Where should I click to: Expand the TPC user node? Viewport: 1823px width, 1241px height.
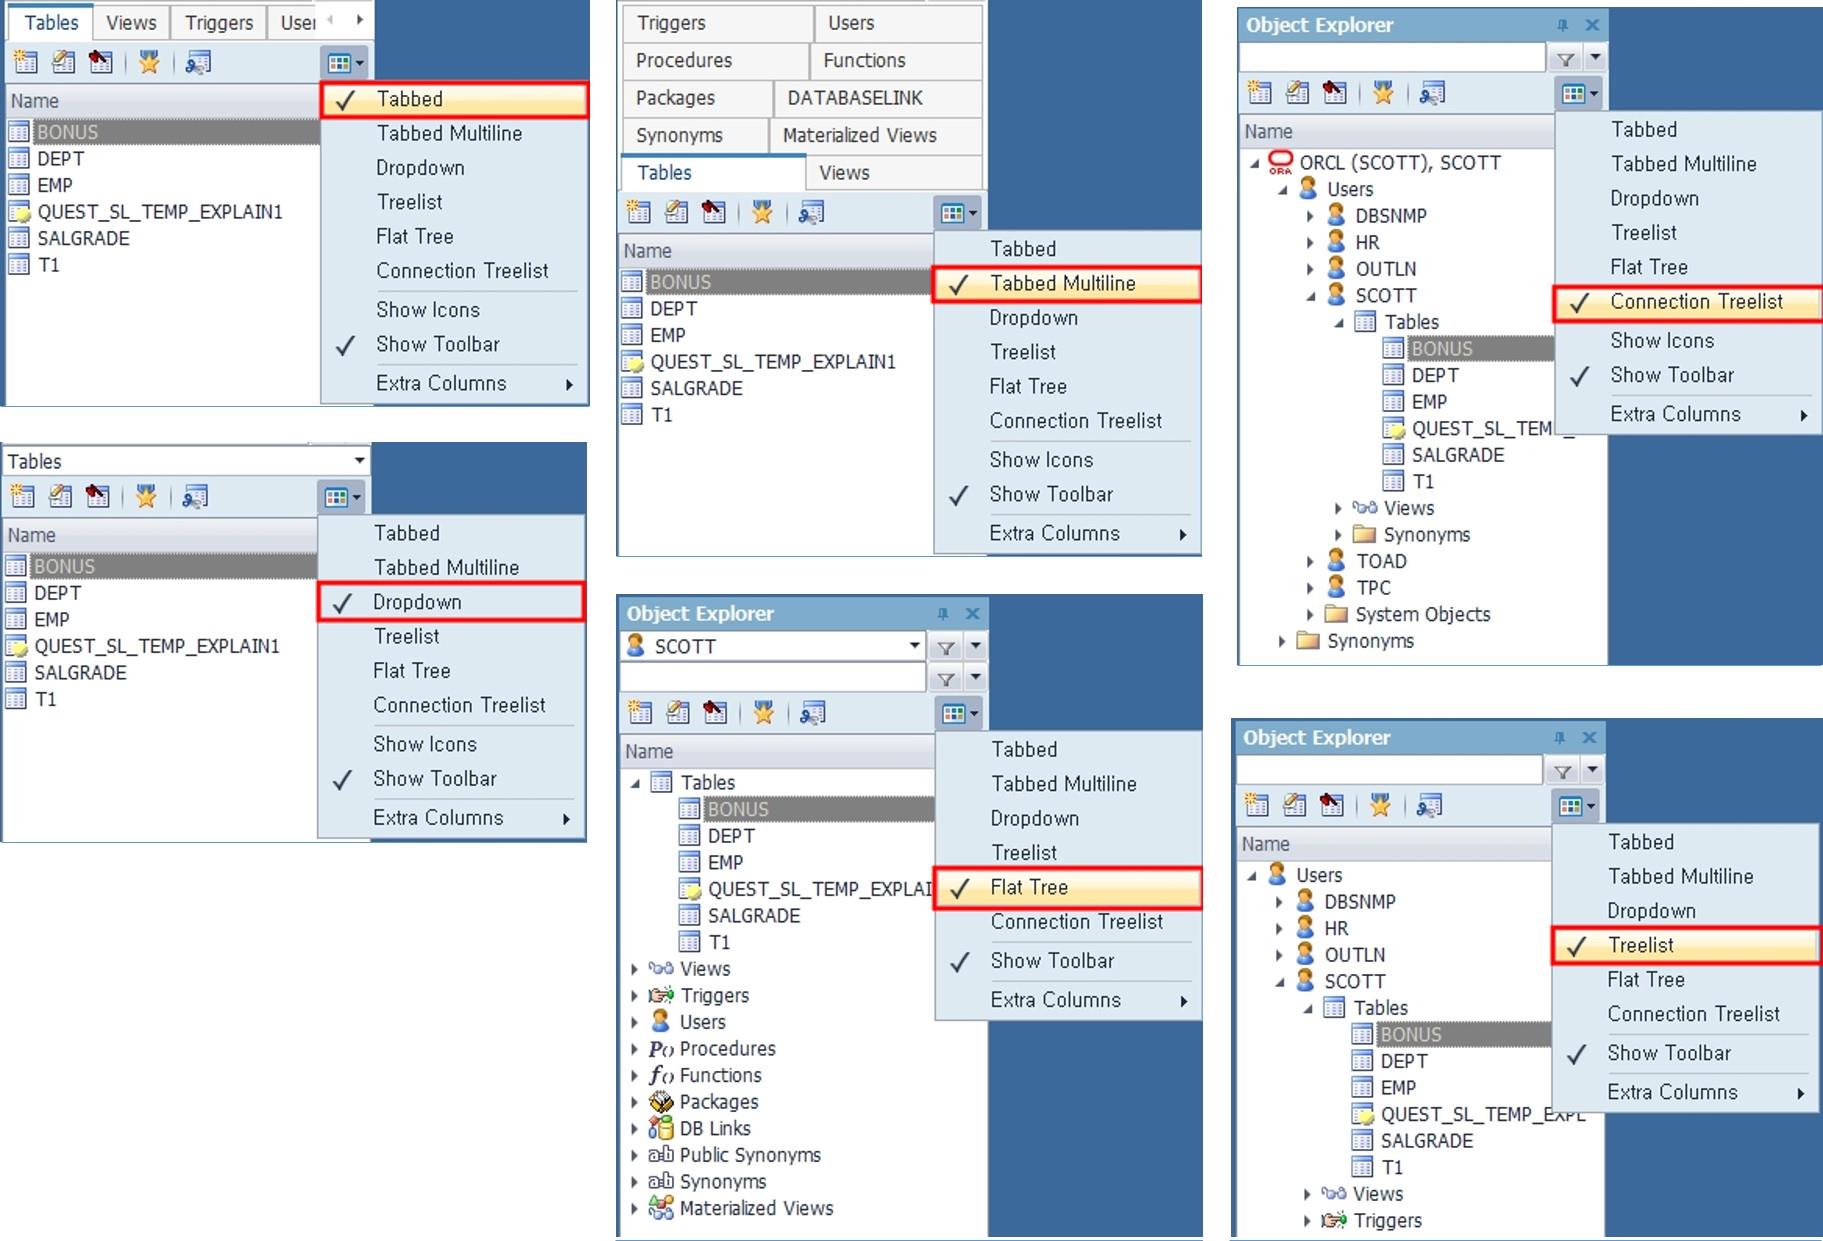[1310, 588]
